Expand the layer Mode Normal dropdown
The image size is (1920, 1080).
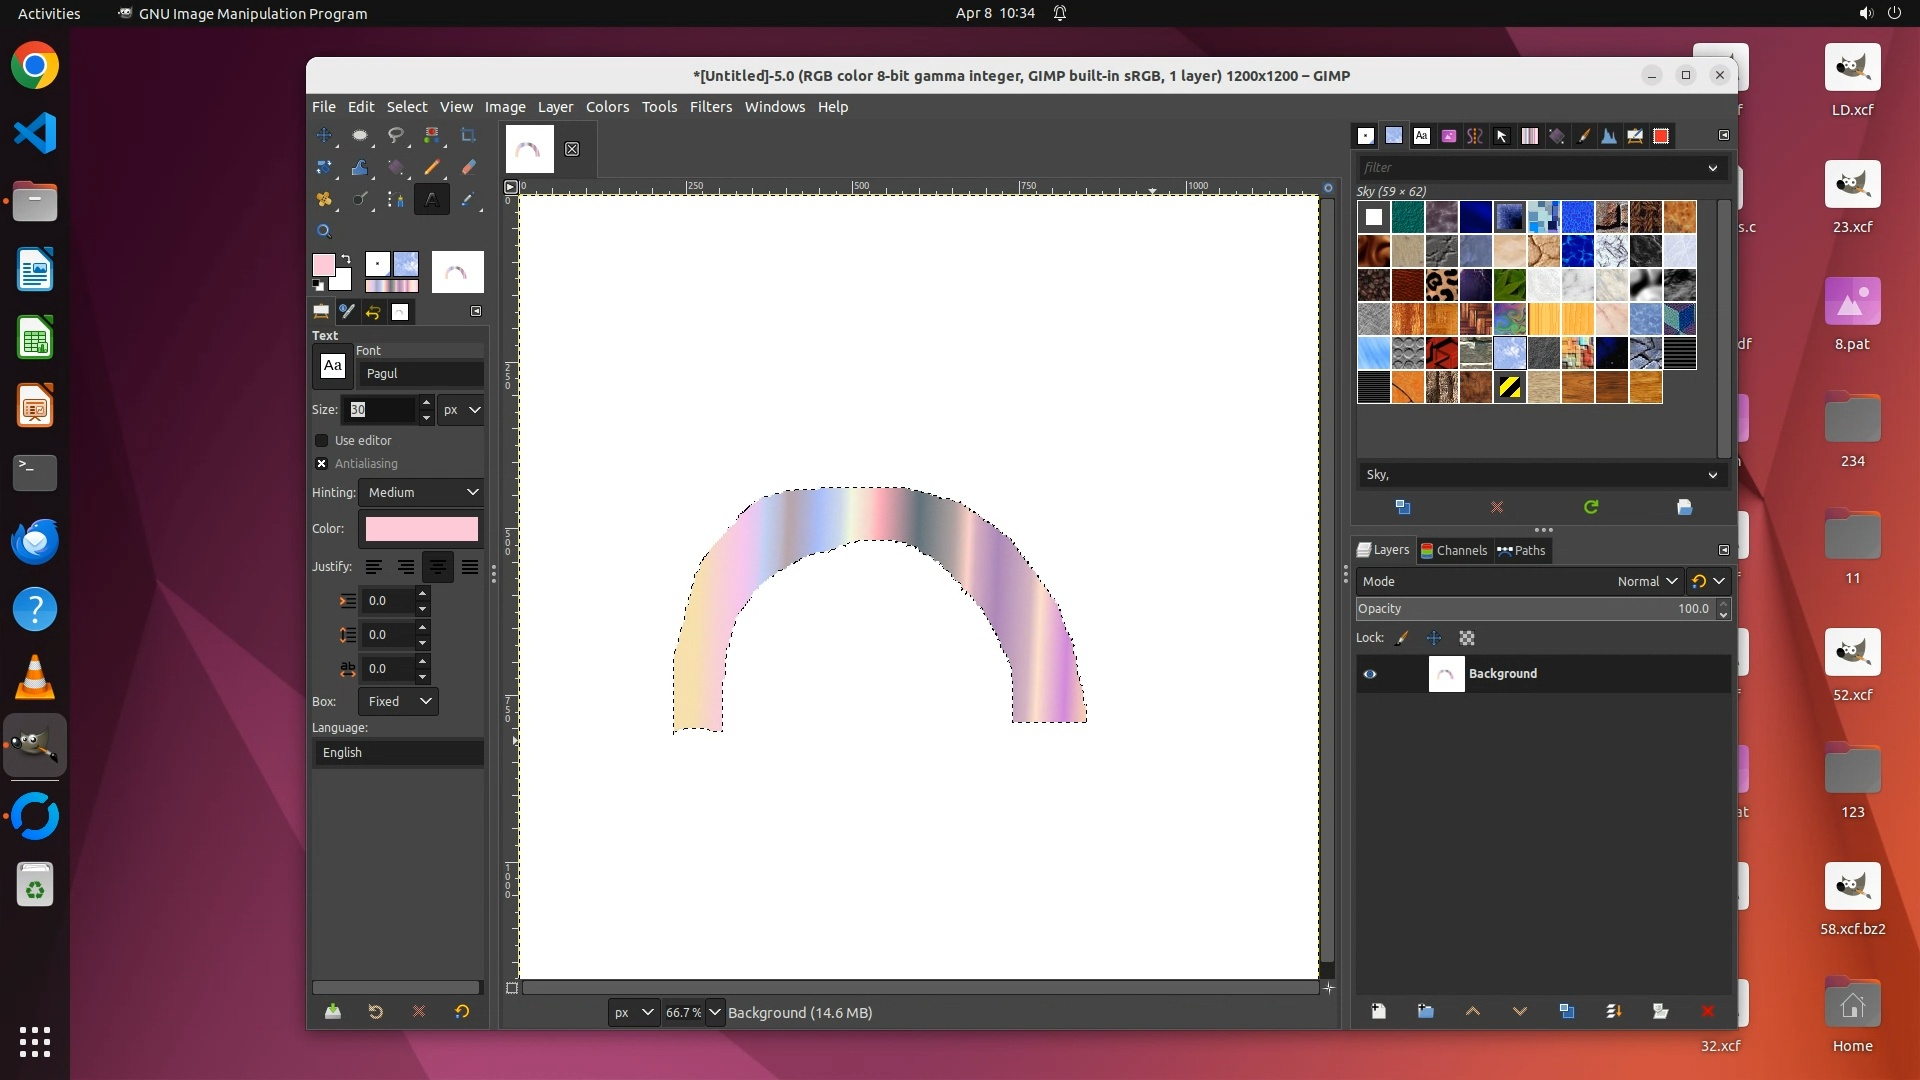(x=1647, y=581)
